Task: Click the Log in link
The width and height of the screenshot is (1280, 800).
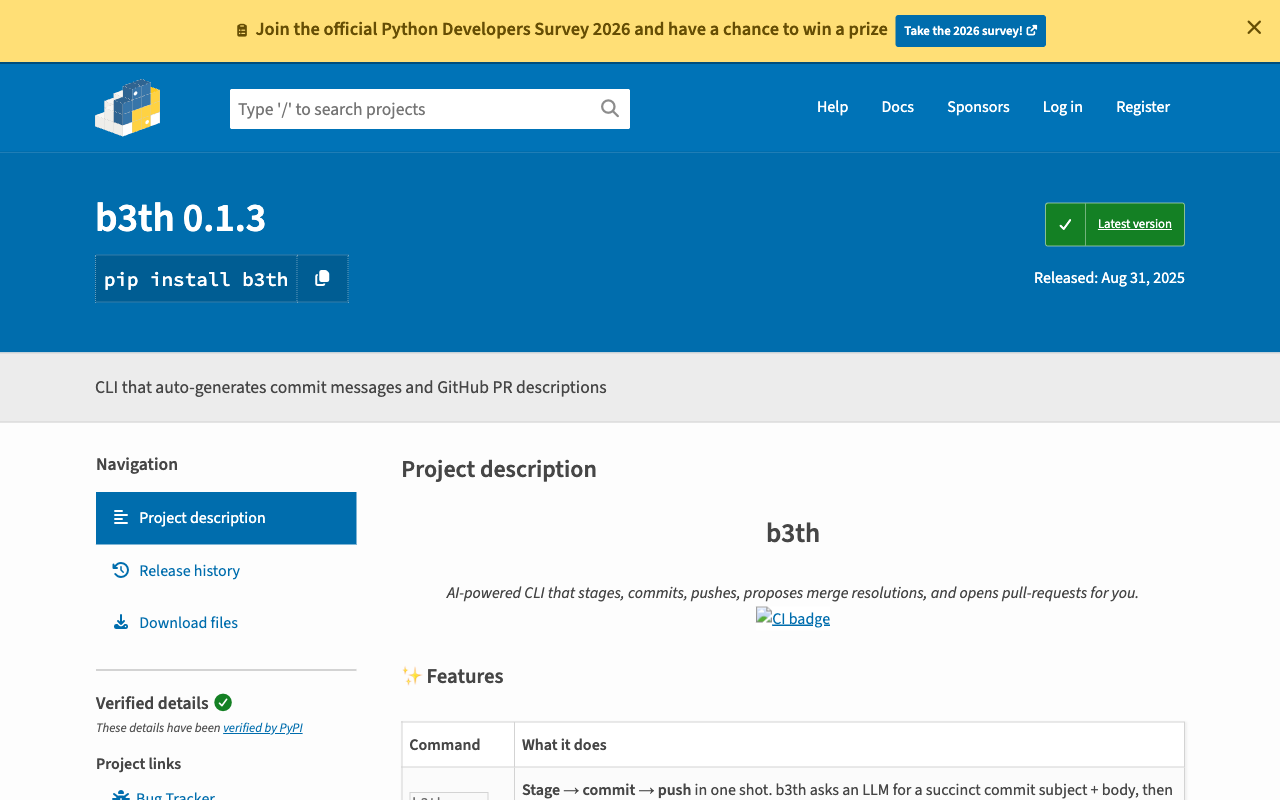Action: pos(1062,107)
